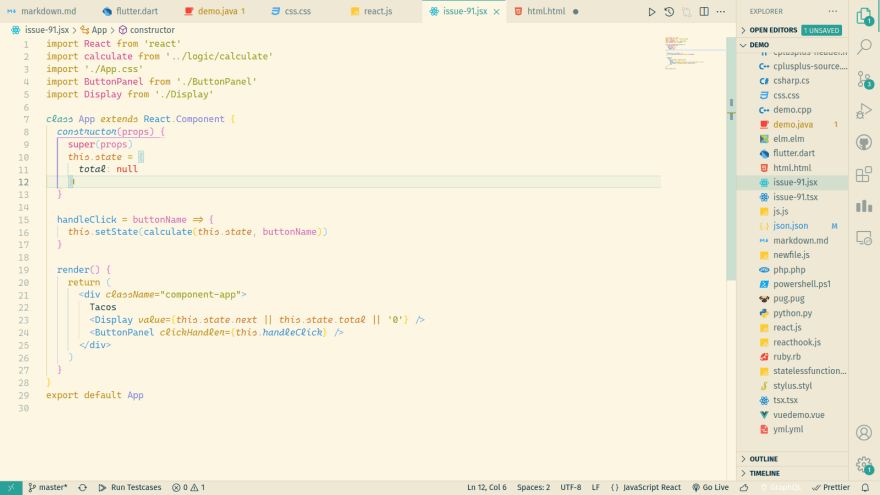Switch to the markdown.md tab
880x495 pixels.
coord(42,11)
